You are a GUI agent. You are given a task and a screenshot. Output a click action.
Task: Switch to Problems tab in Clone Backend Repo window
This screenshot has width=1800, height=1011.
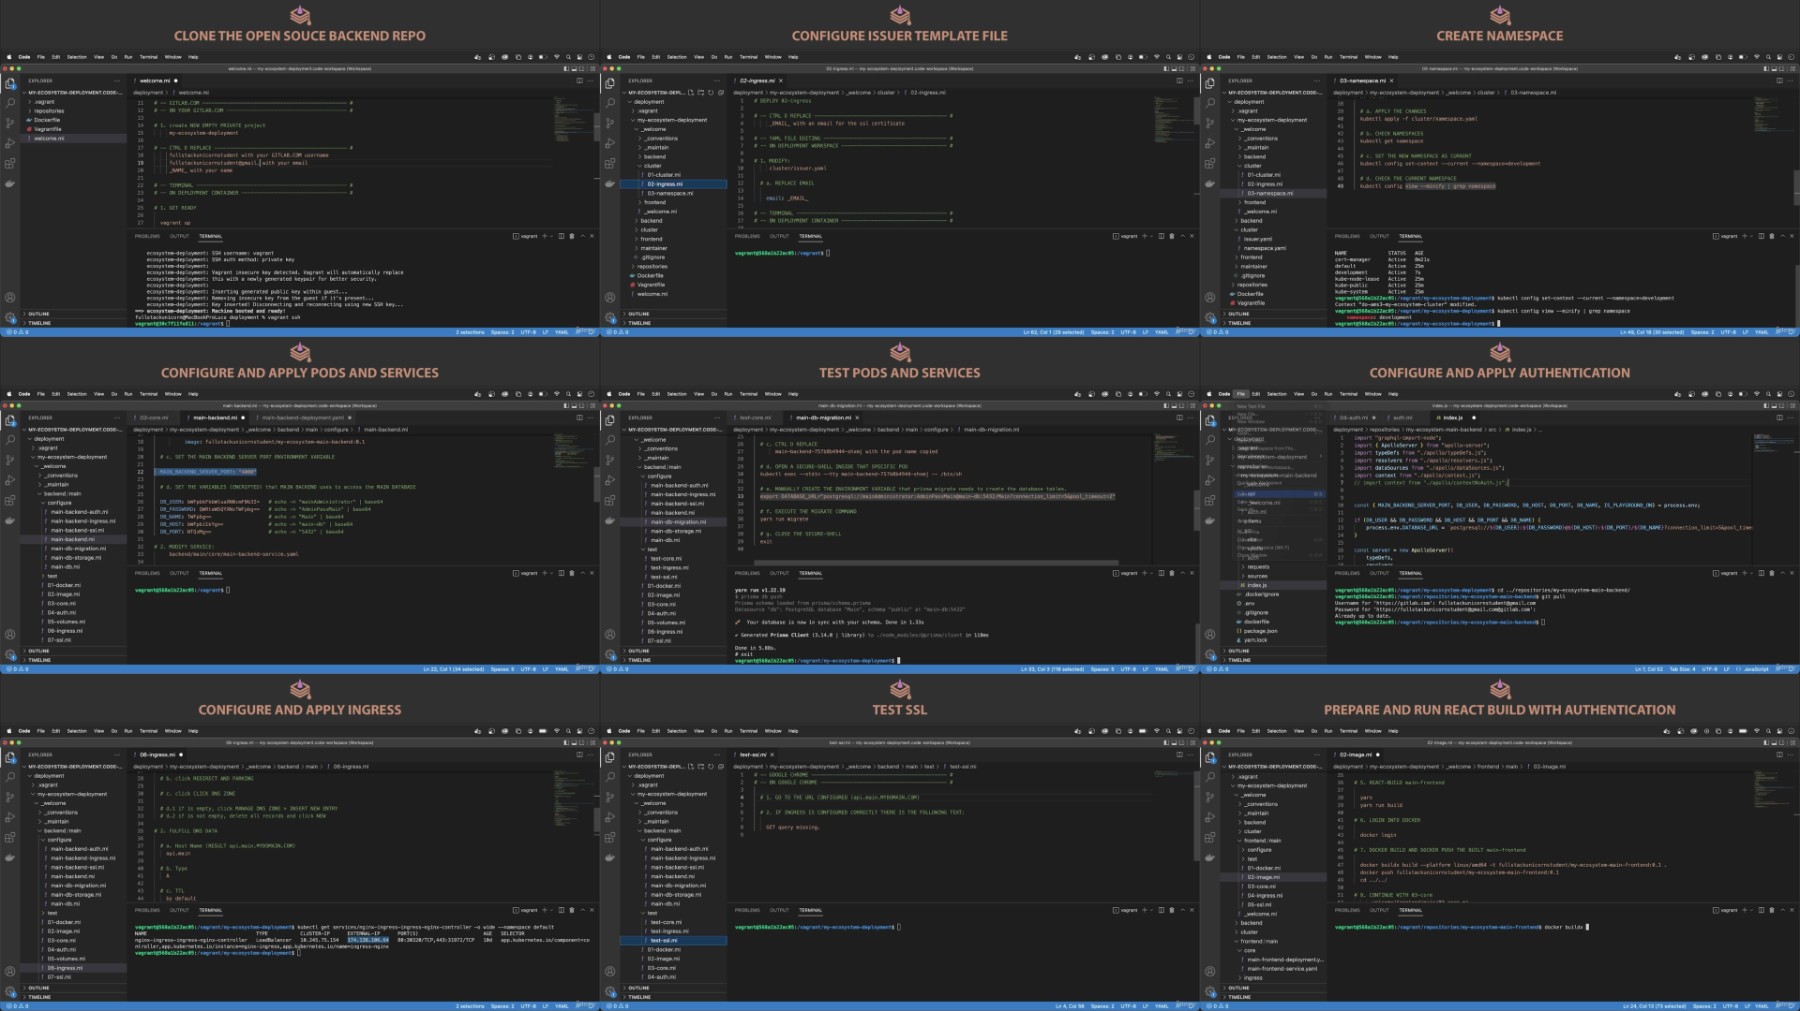[147, 236]
